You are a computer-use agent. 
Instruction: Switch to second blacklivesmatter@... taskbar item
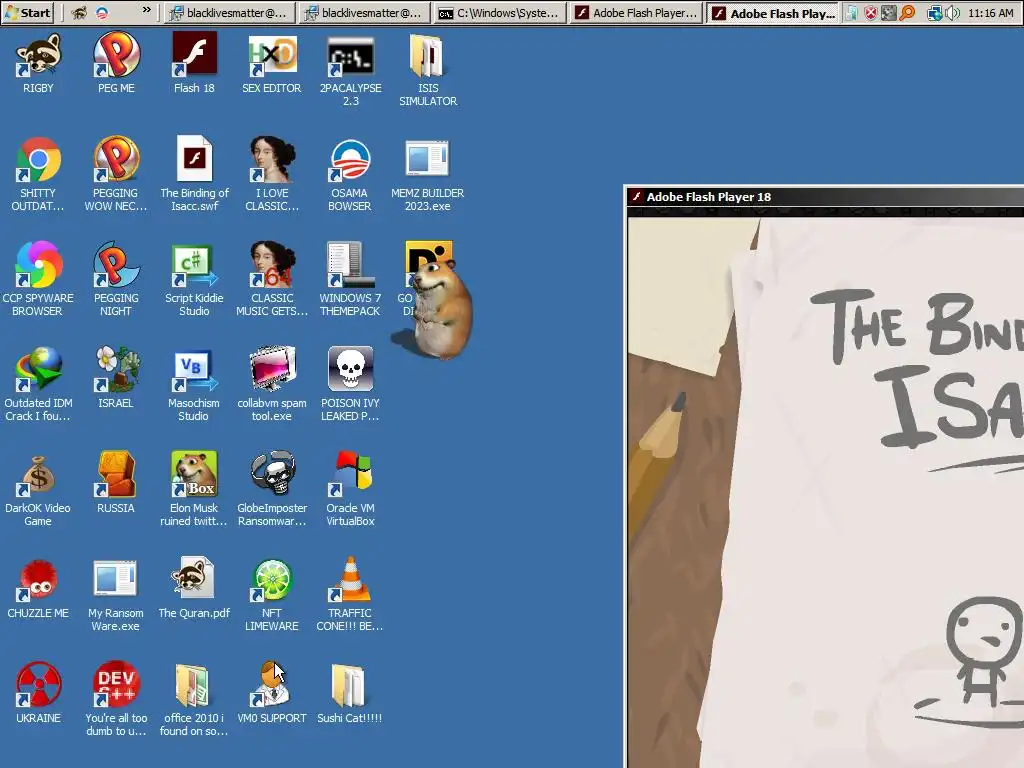point(364,12)
